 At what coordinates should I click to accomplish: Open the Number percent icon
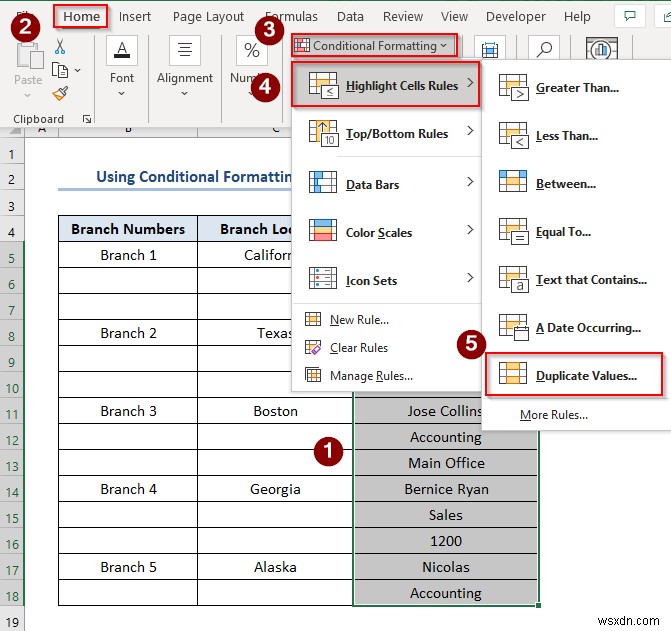pos(252,50)
